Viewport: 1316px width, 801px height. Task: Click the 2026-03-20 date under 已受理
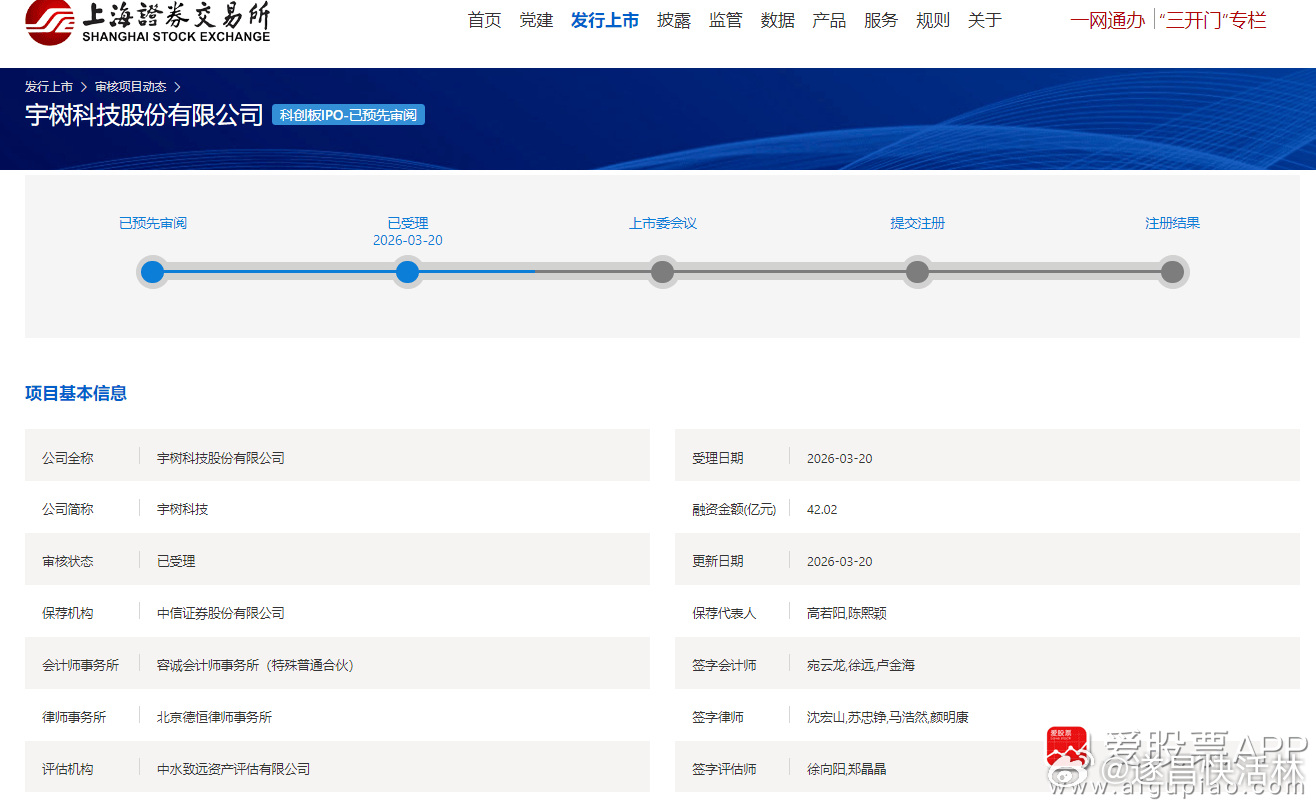[408, 241]
